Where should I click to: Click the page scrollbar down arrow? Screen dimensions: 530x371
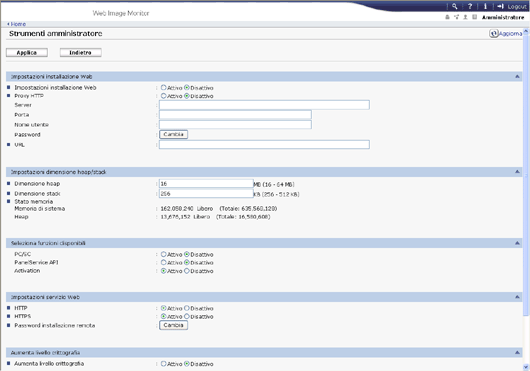pyautogui.click(x=526, y=367)
